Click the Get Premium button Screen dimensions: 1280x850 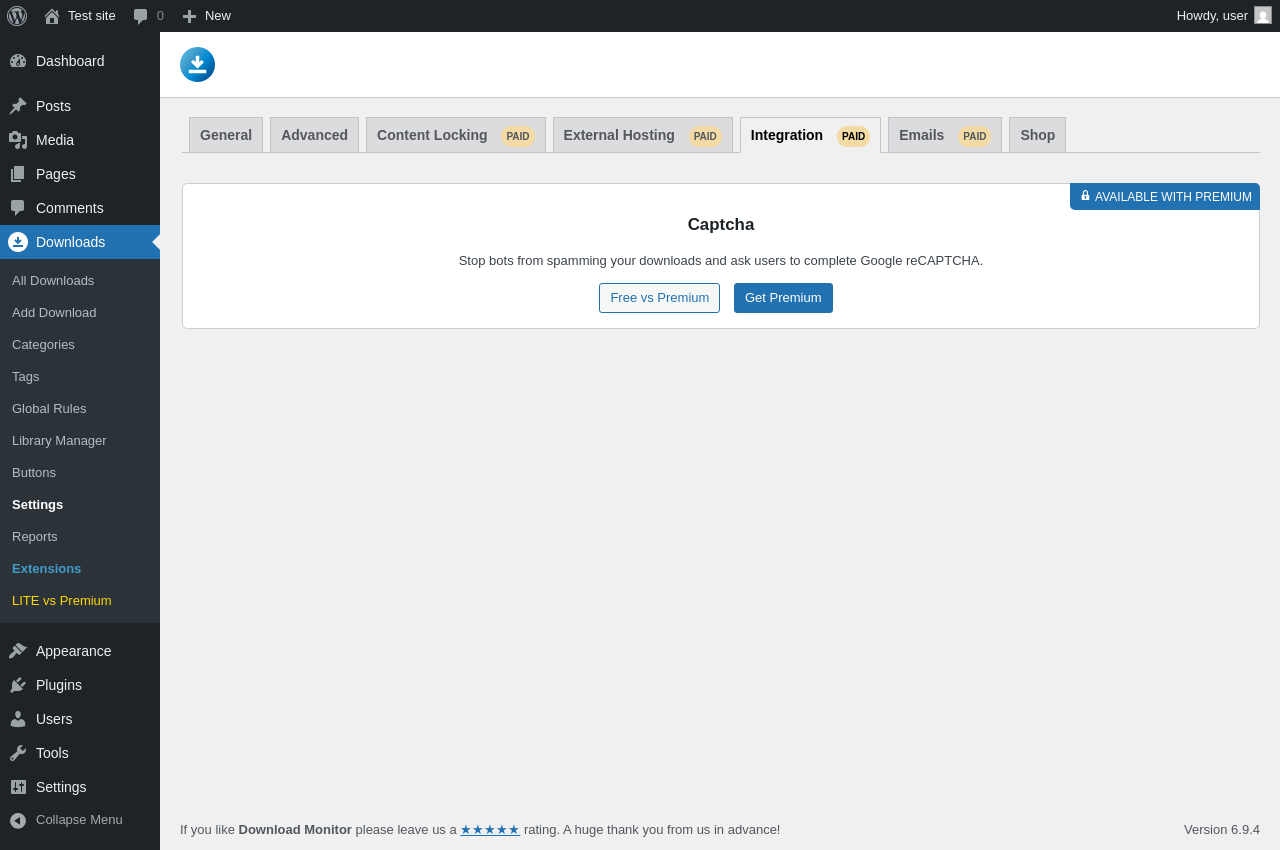783,298
